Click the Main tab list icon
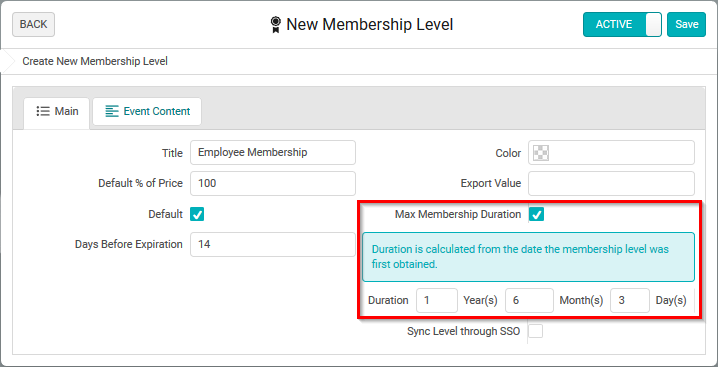718x367 pixels. 43,111
